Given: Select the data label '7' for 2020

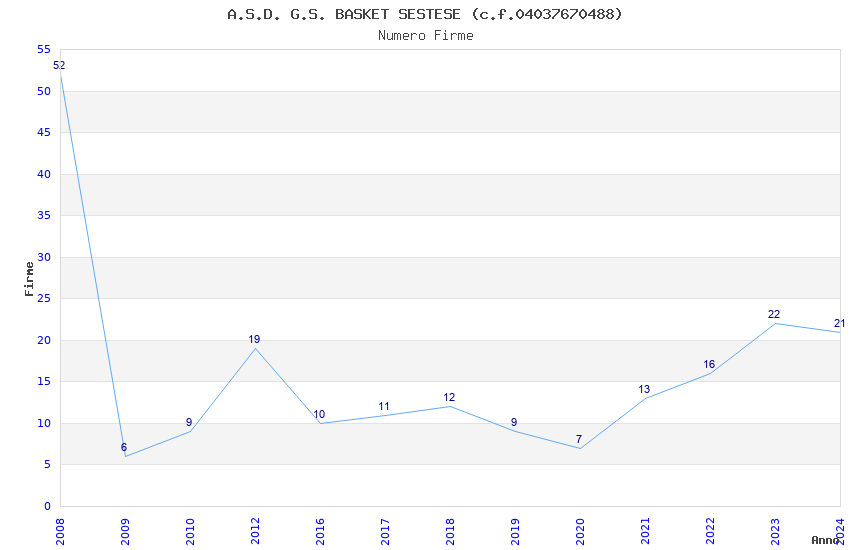Looking at the screenshot, I should tap(579, 439).
